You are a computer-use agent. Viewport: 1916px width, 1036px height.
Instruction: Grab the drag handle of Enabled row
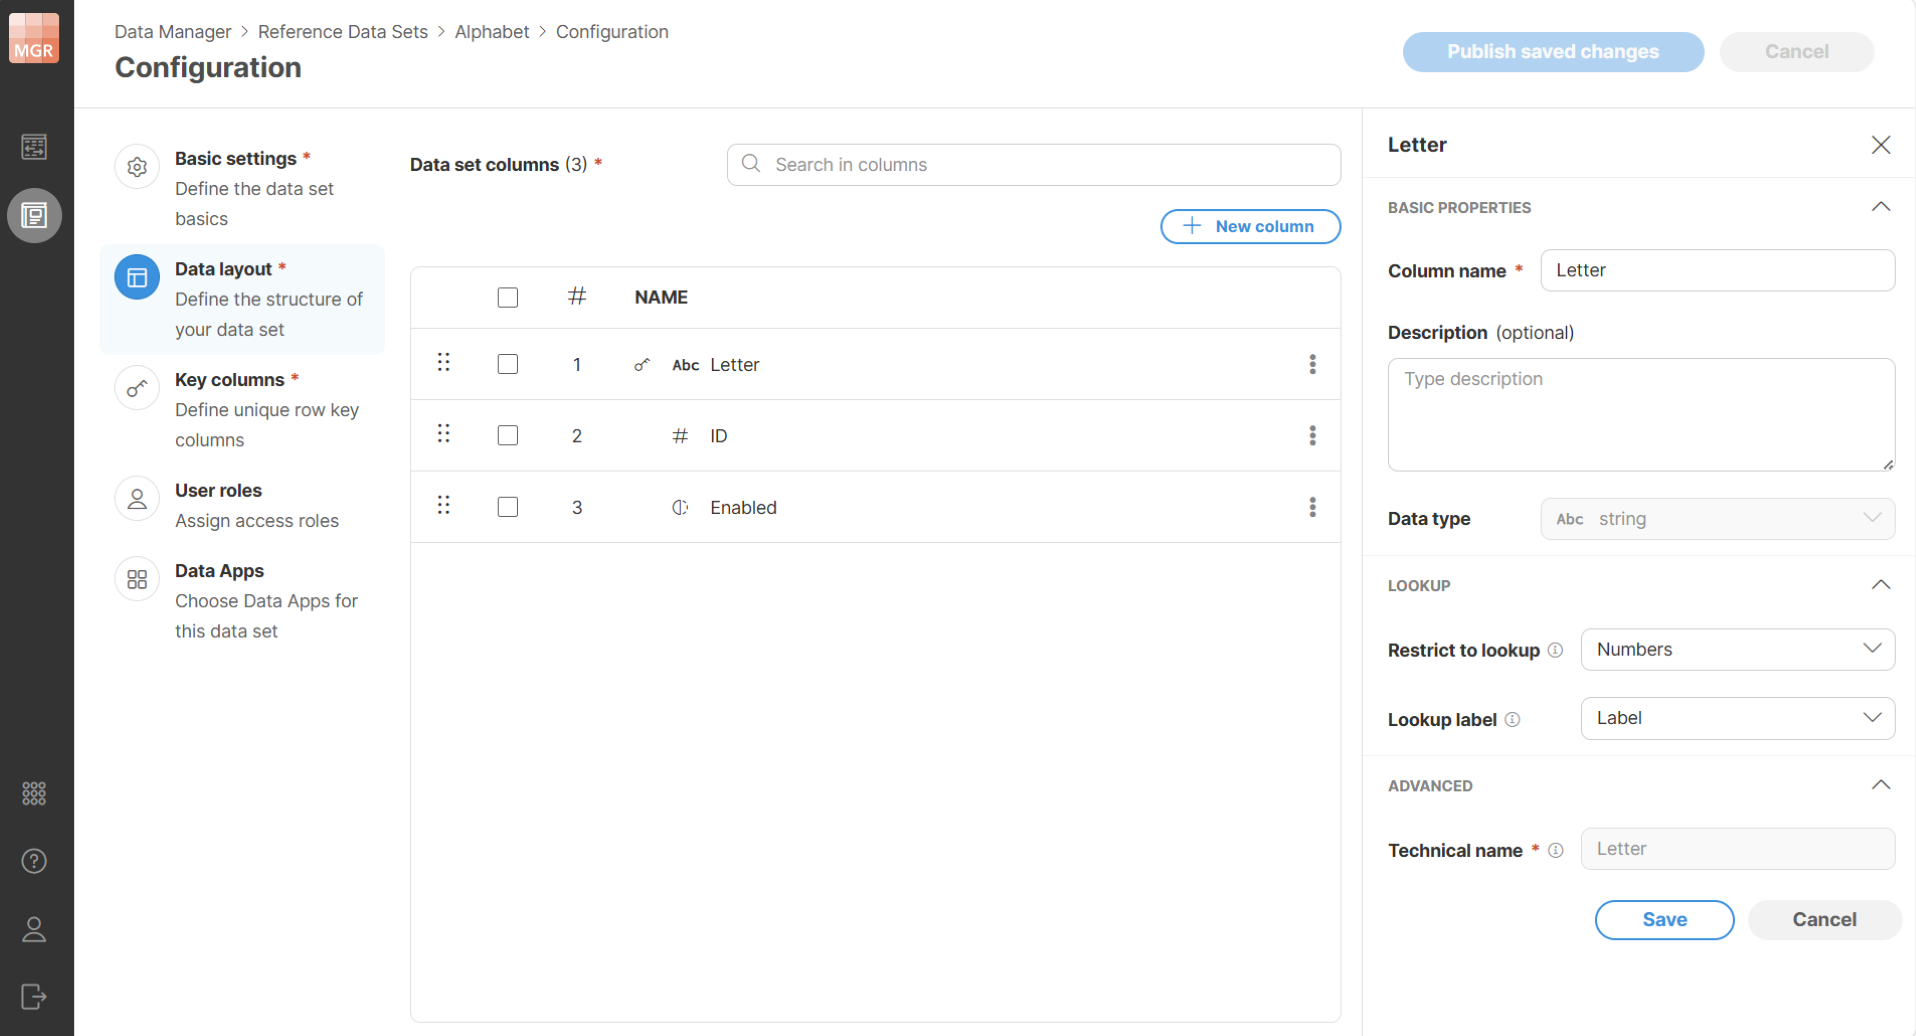(444, 506)
